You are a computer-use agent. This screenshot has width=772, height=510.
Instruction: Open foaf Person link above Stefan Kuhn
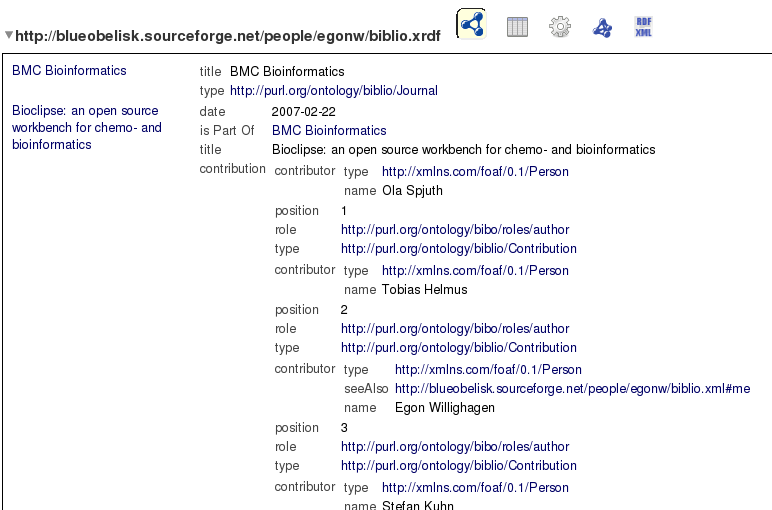tap(475, 487)
